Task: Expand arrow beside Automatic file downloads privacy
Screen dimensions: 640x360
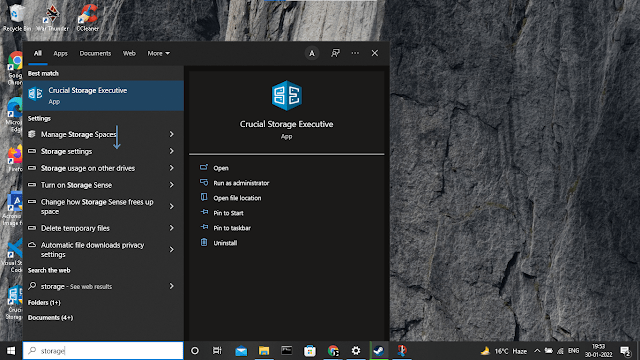Action: click(x=171, y=249)
